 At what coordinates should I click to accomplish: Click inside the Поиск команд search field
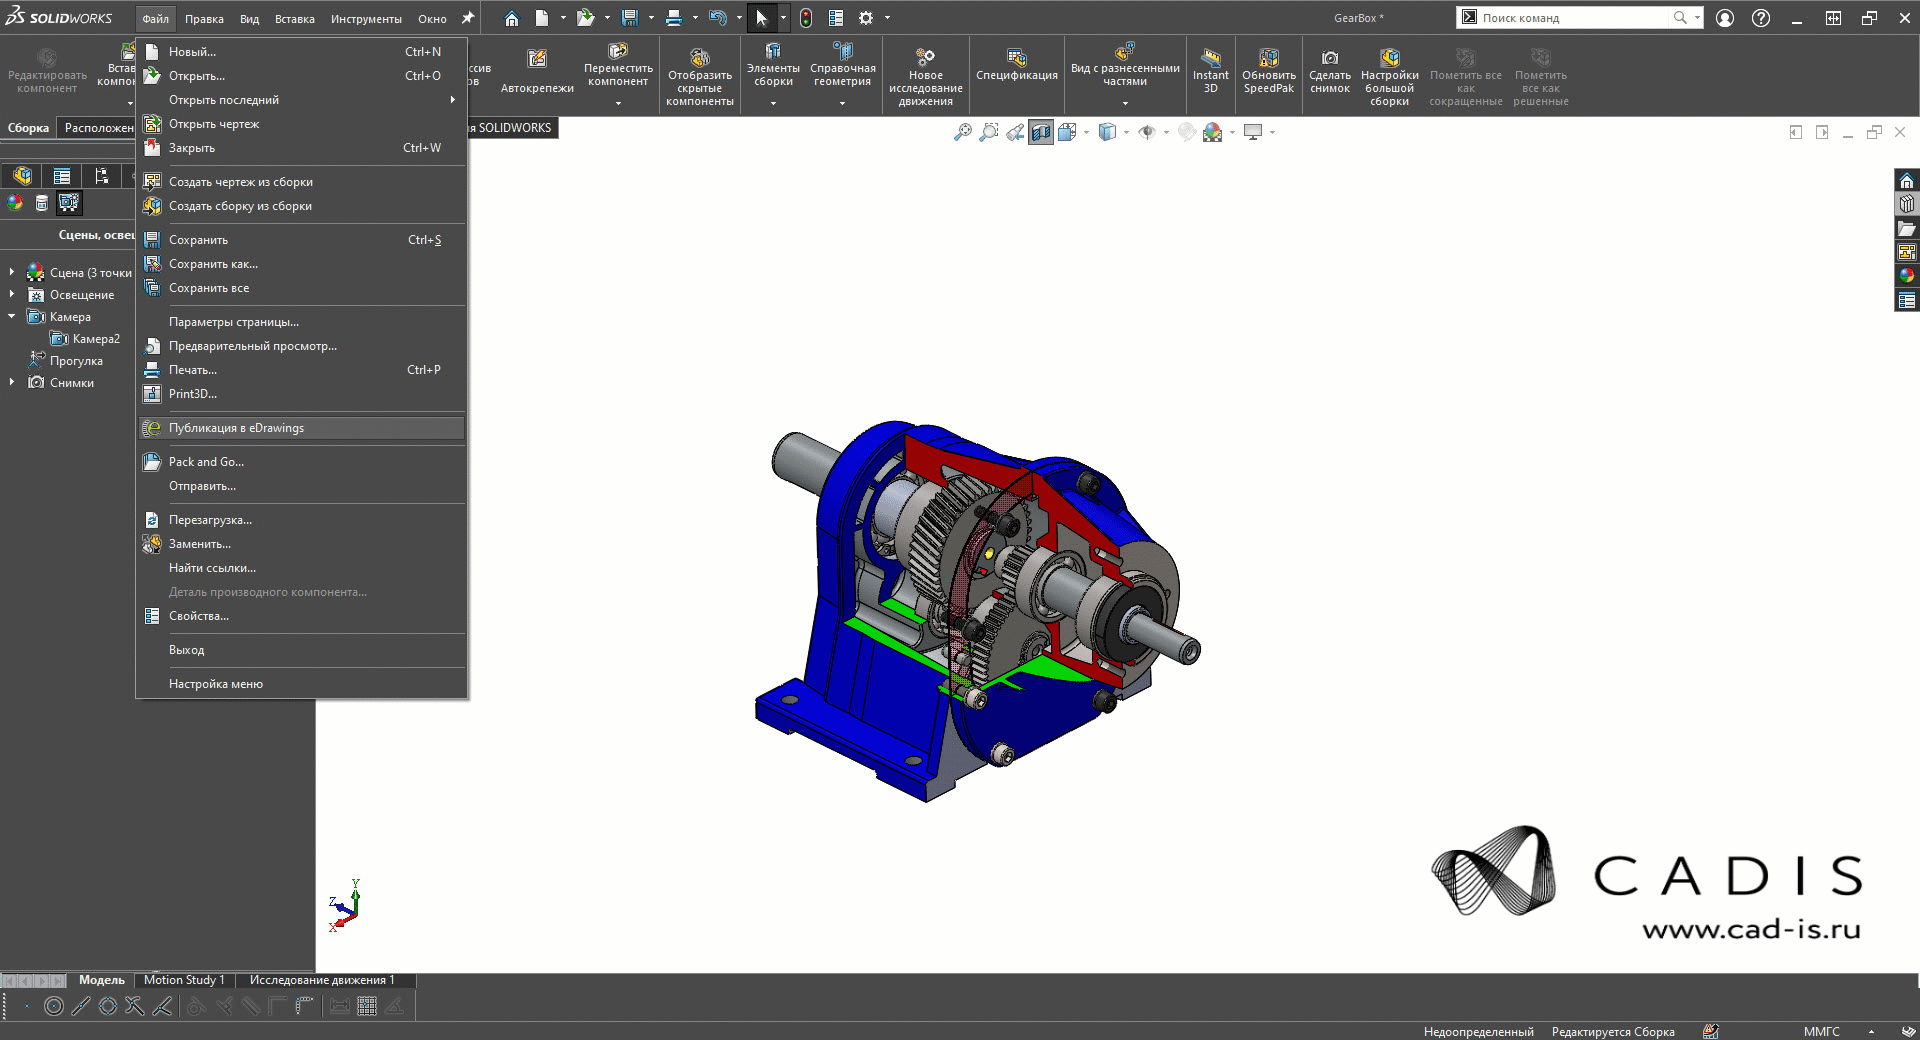1570,17
